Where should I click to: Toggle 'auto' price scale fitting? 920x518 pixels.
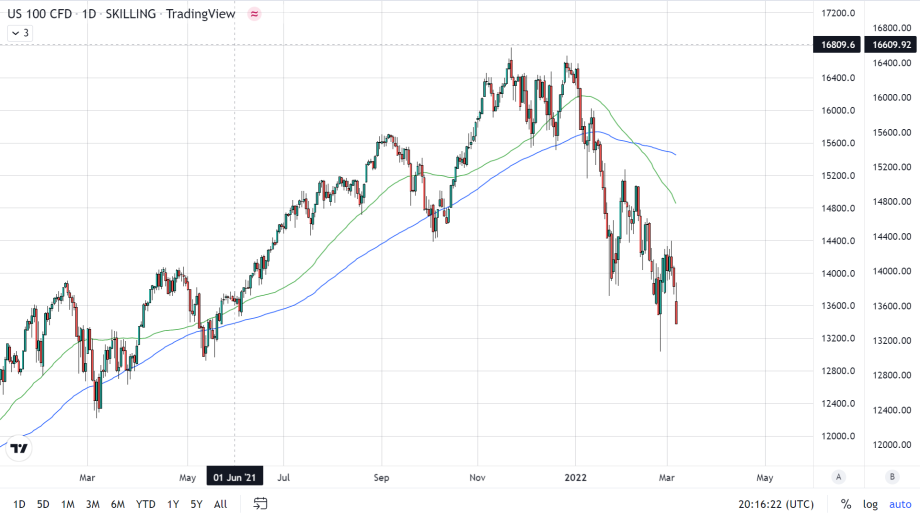point(900,504)
